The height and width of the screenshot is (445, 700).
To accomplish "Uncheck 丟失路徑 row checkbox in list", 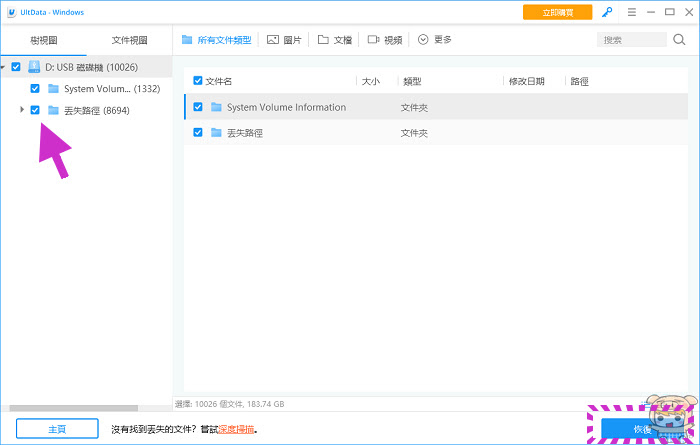I will [x=198, y=132].
